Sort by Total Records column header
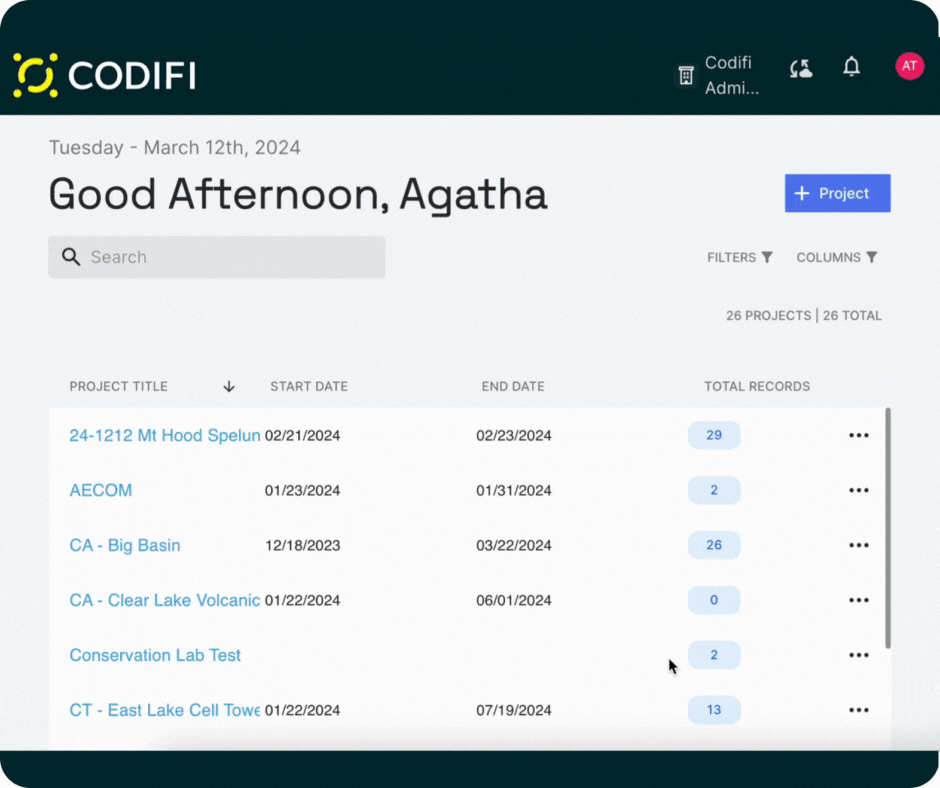The image size is (940, 788). tap(757, 386)
